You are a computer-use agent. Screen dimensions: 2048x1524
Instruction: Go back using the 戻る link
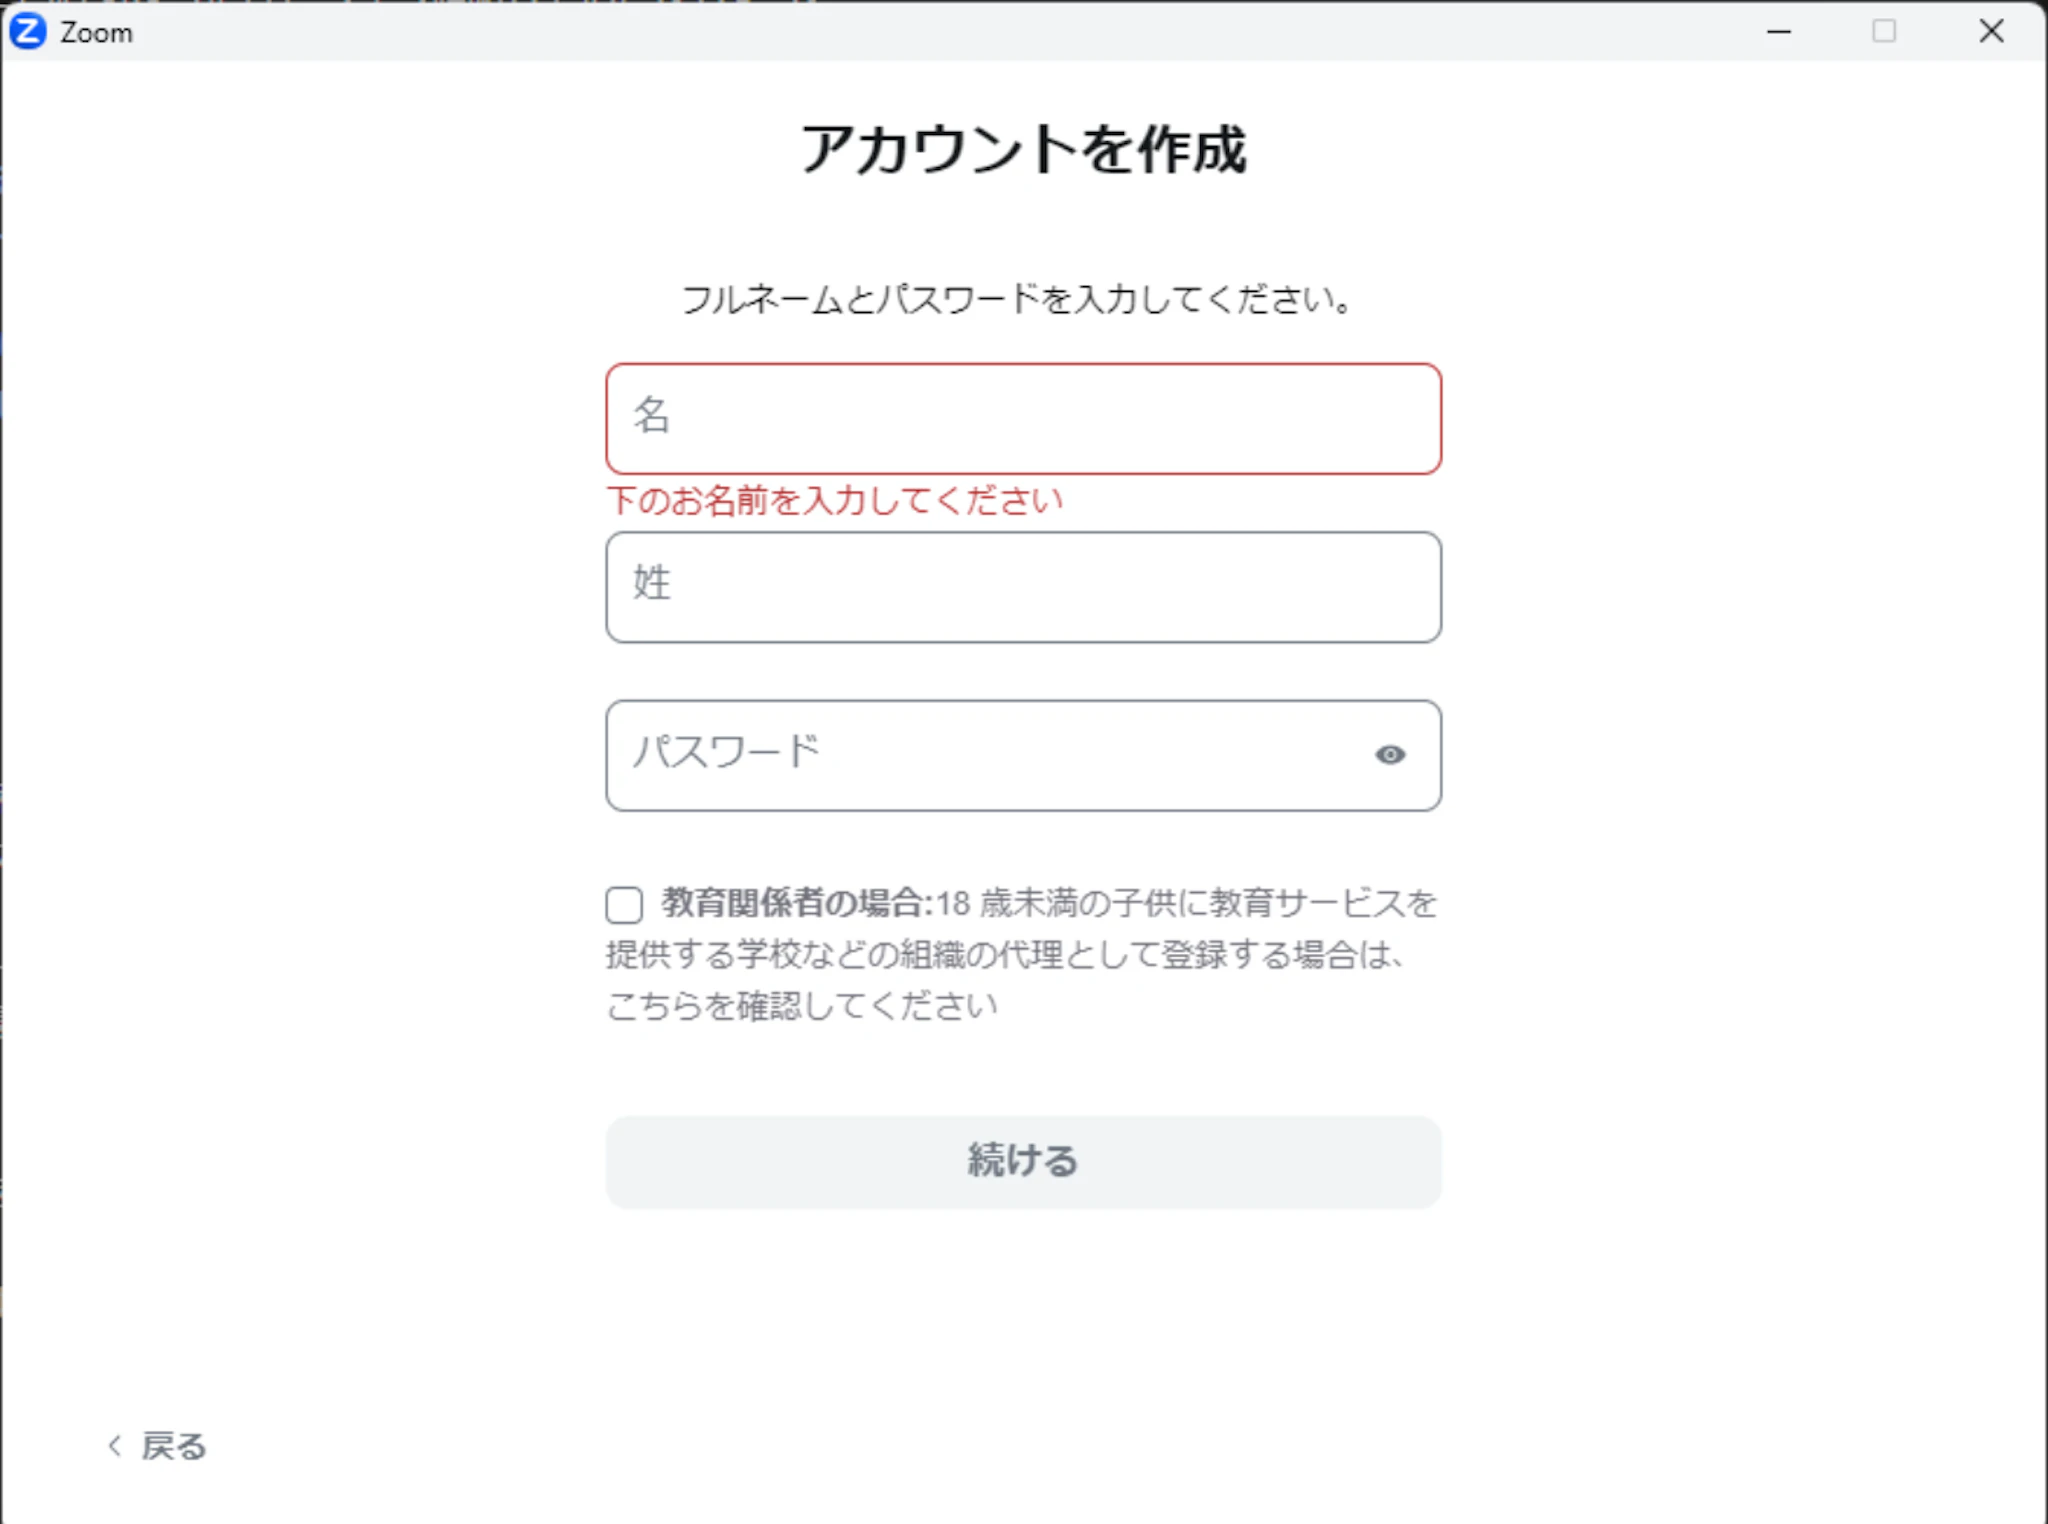[x=173, y=1446]
